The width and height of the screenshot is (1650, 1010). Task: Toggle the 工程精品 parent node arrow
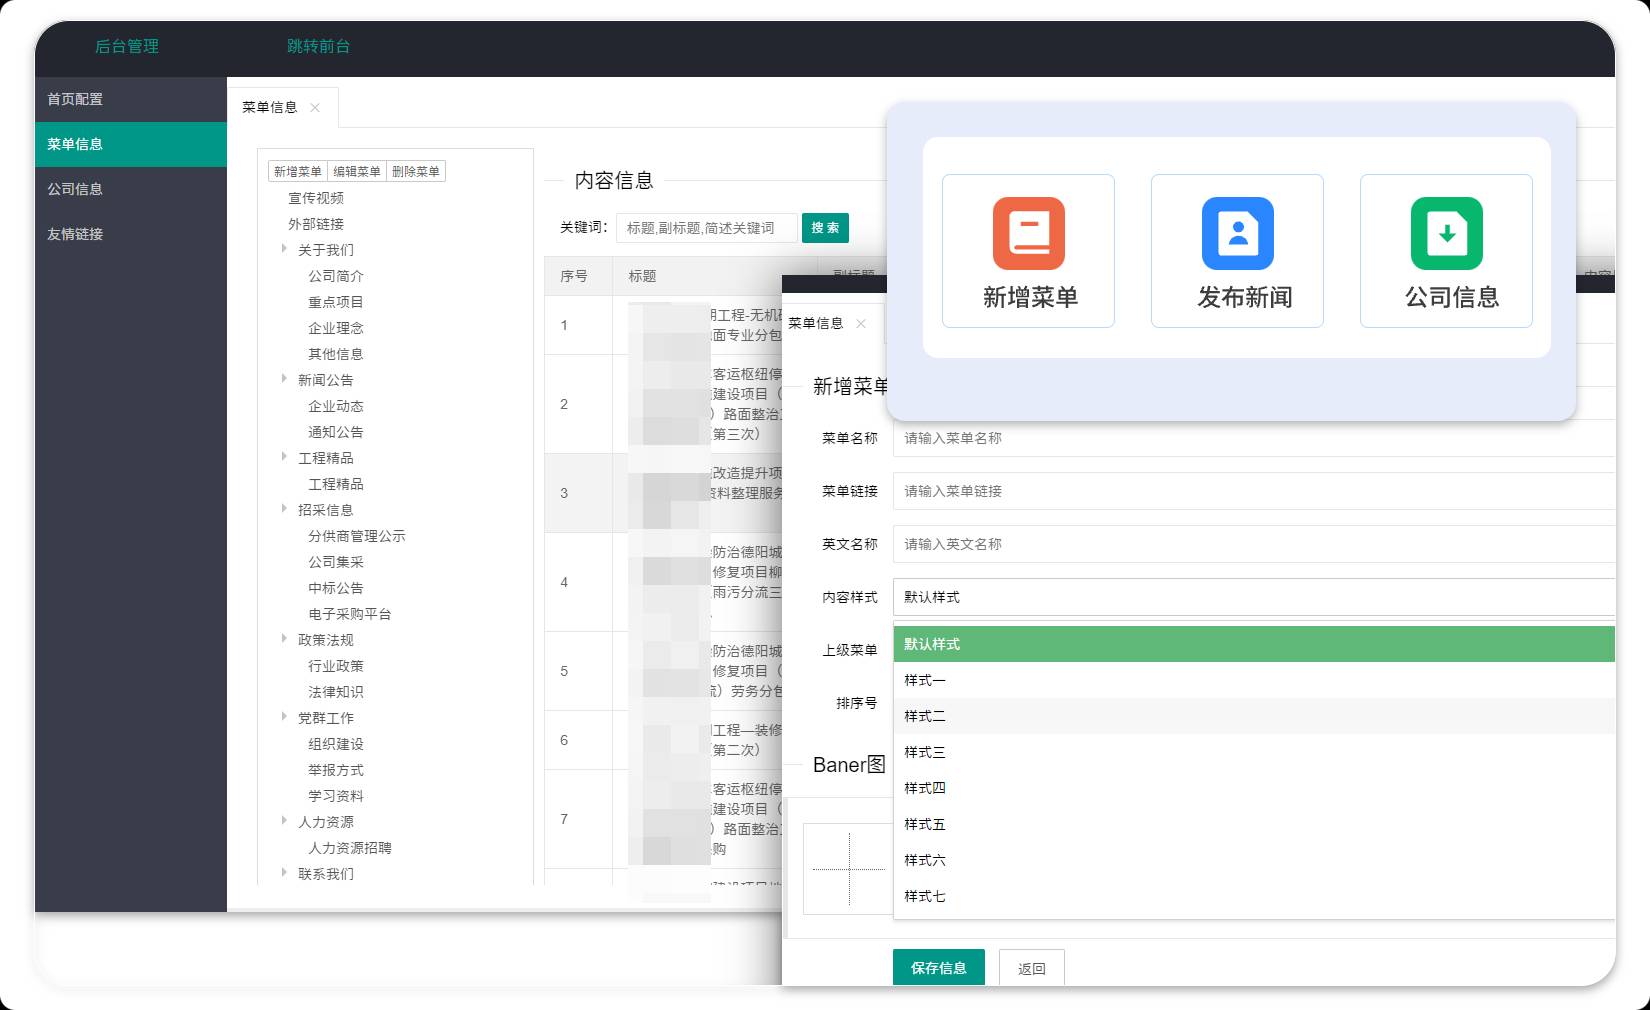point(284,457)
